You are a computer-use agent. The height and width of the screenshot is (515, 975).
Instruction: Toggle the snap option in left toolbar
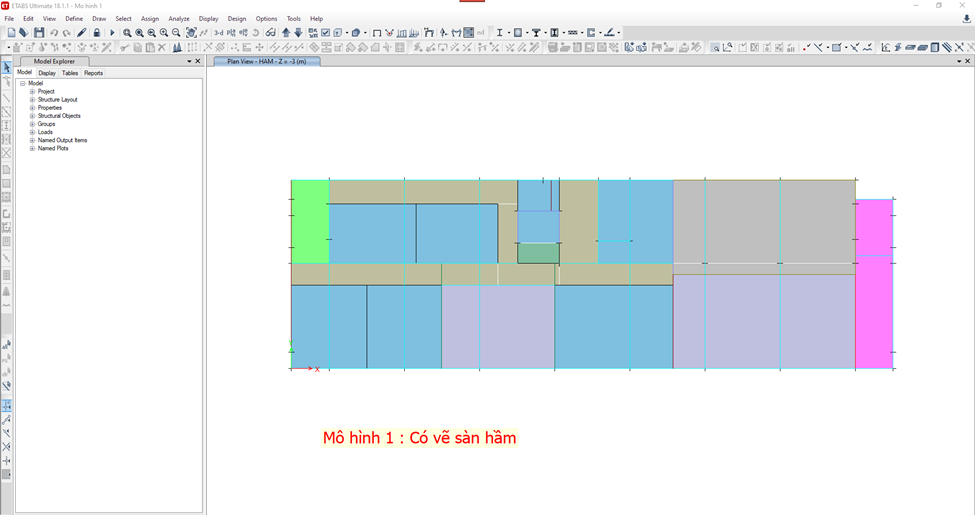(7, 406)
